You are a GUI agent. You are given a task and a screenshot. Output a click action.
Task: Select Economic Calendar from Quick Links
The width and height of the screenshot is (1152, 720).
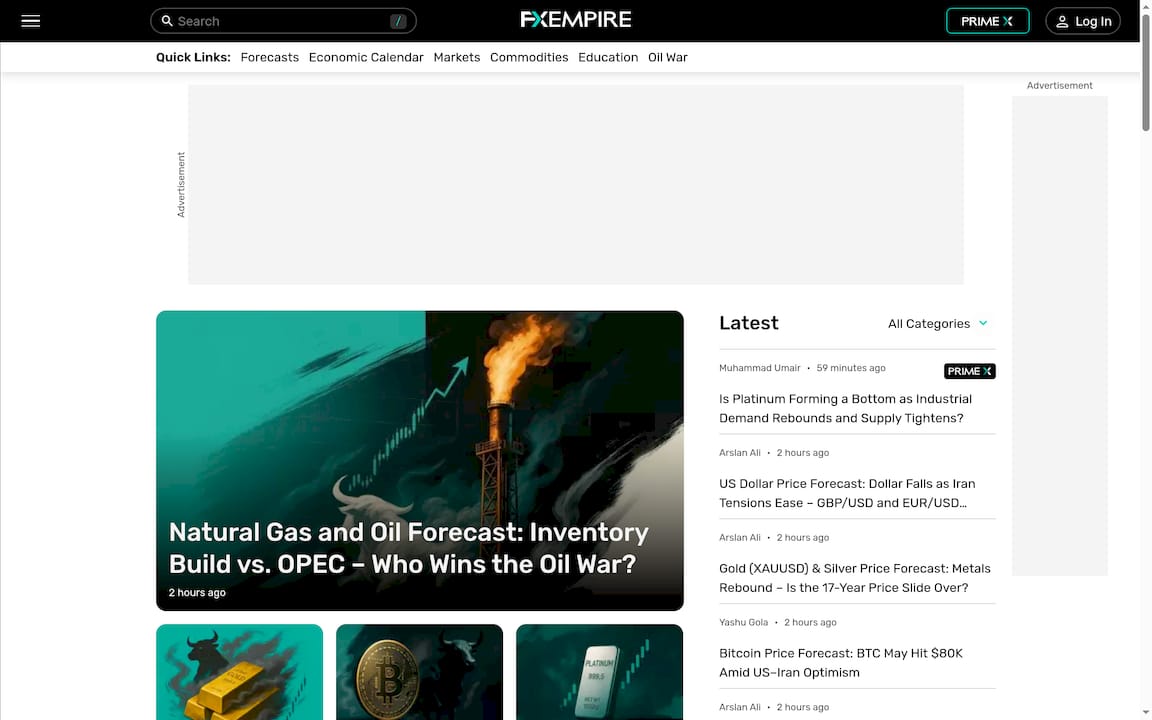pyautogui.click(x=366, y=57)
